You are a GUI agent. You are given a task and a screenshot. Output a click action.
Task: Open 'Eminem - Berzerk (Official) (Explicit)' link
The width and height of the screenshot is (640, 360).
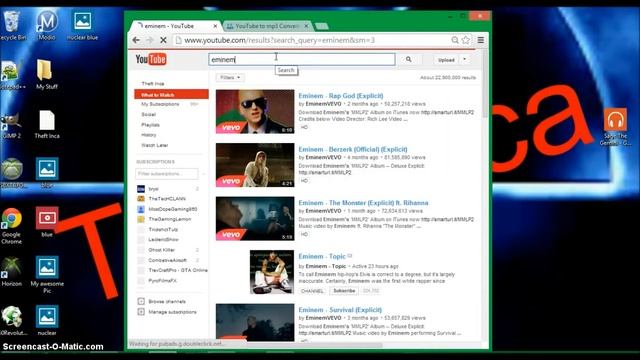point(353,149)
